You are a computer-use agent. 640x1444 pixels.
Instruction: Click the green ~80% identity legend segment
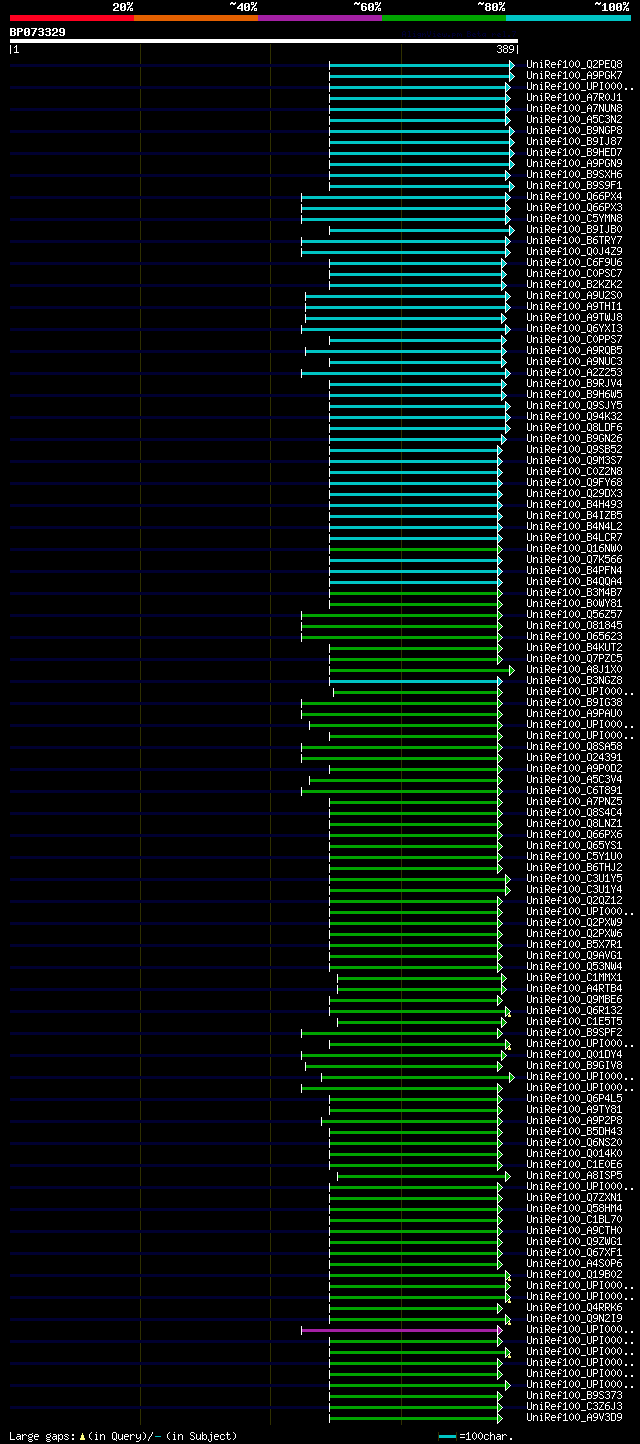(x=444, y=18)
